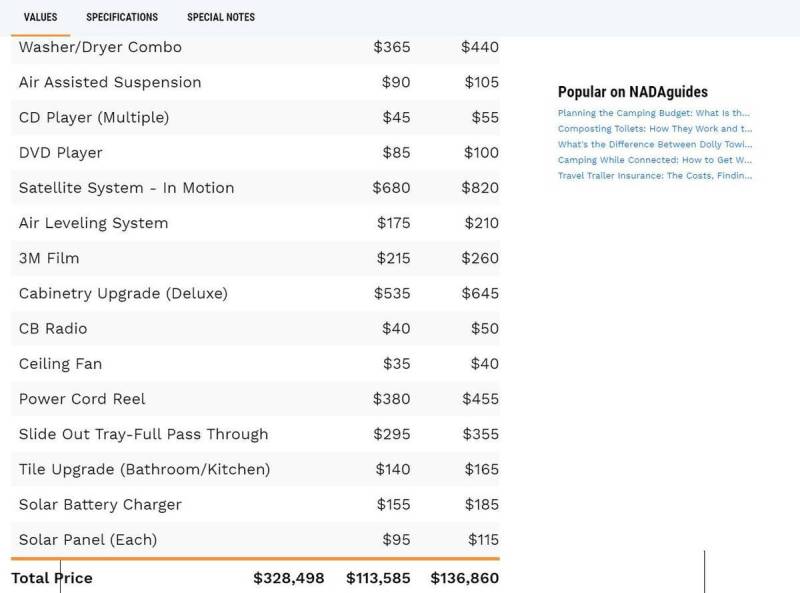Click the Power Cord Reel row label
Image resolution: width=800 pixels, height=593 pixels.
pos(82,399)
